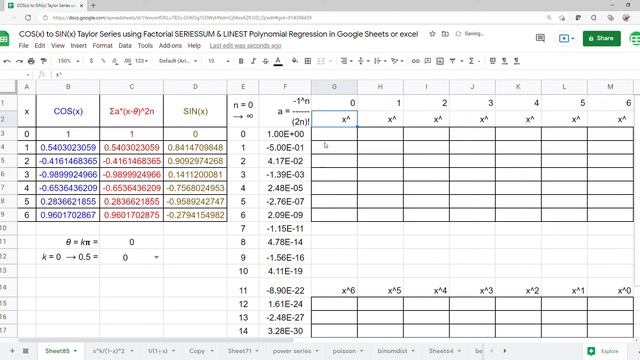Open the Edit menu

click(40, 45)
